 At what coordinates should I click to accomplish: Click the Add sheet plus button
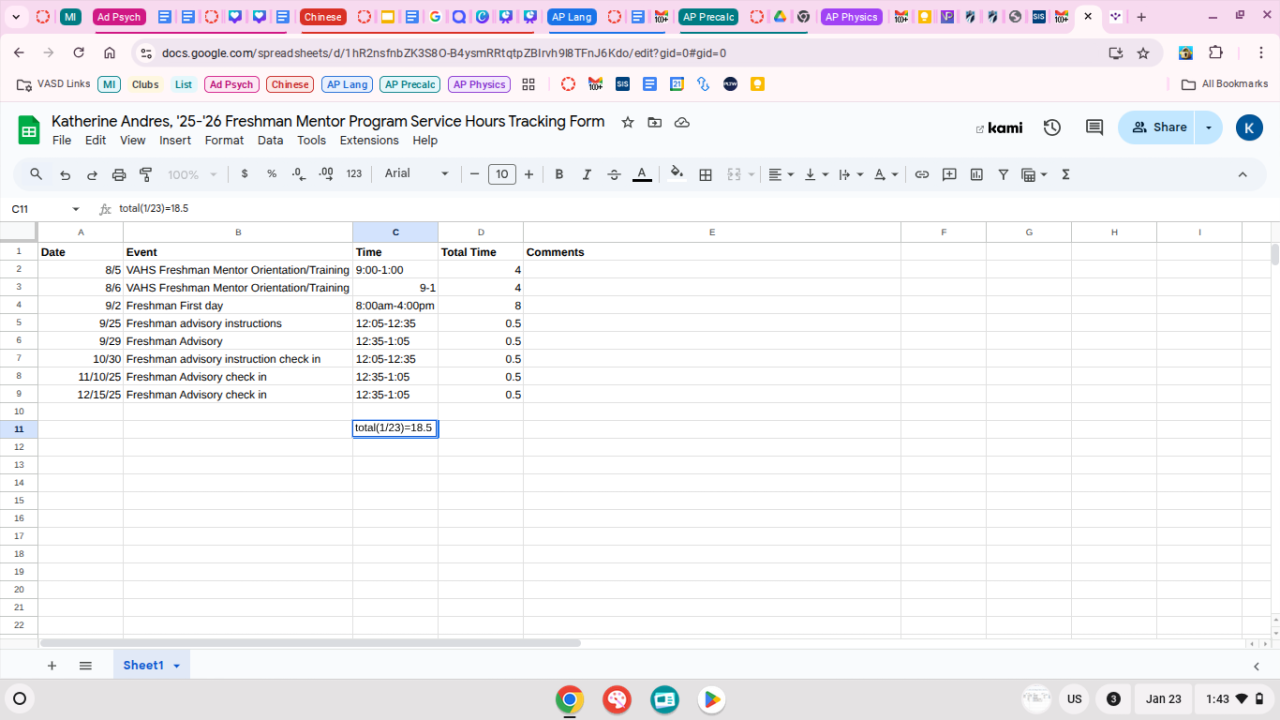(x=52, y=666)
